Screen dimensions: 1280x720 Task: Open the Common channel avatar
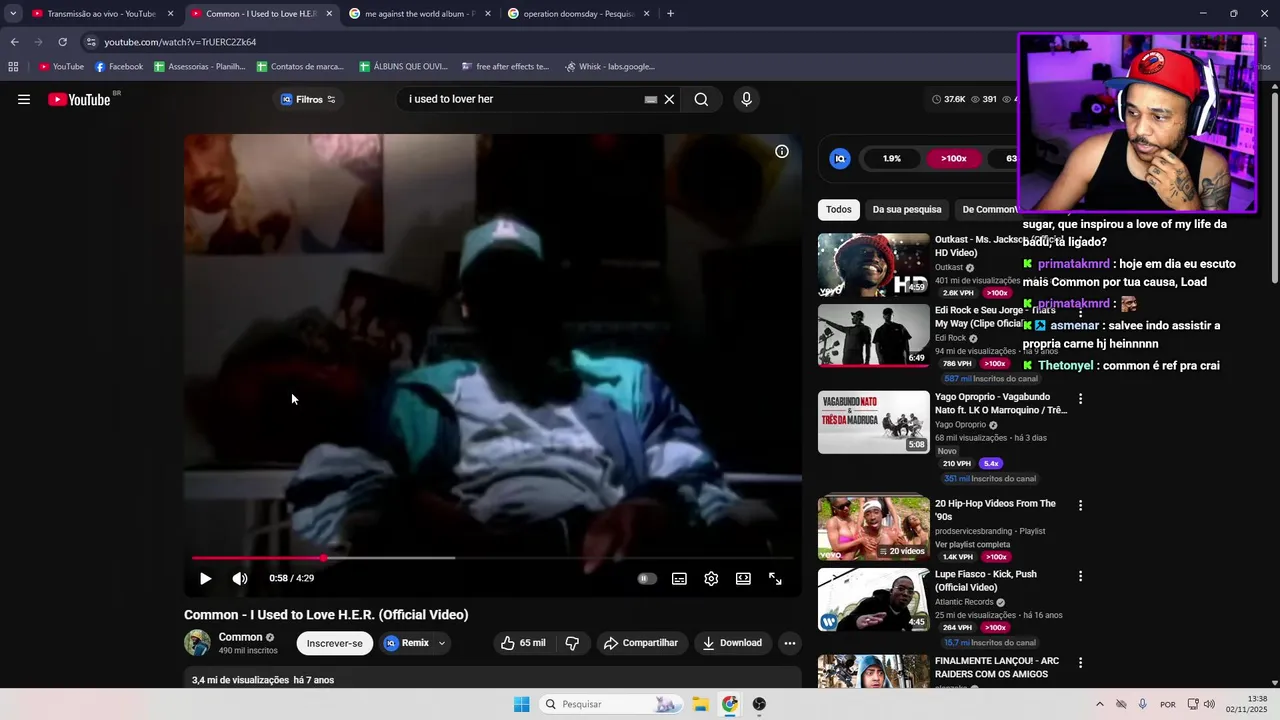197,643
